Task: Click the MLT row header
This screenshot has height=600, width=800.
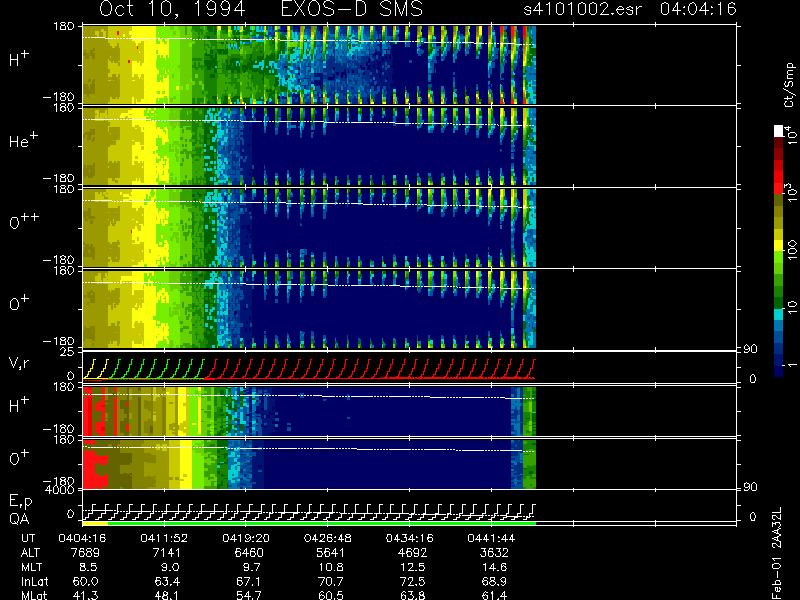Action: (x=32, y=567)
